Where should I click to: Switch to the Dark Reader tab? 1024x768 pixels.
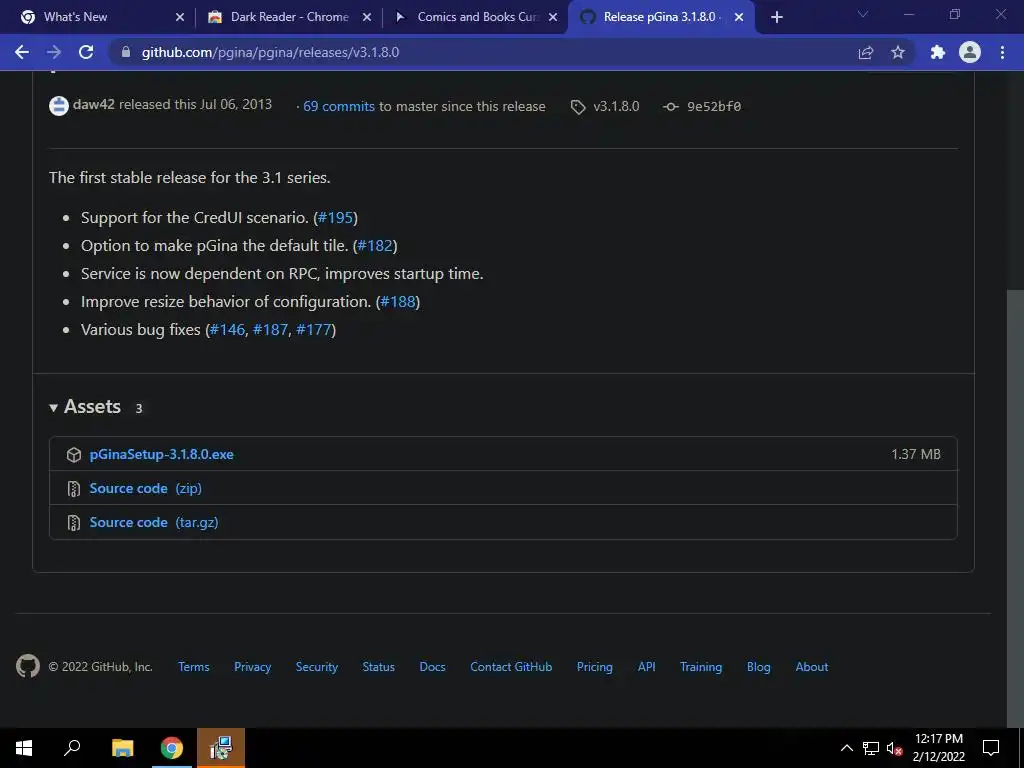click(x=289, y=17)
